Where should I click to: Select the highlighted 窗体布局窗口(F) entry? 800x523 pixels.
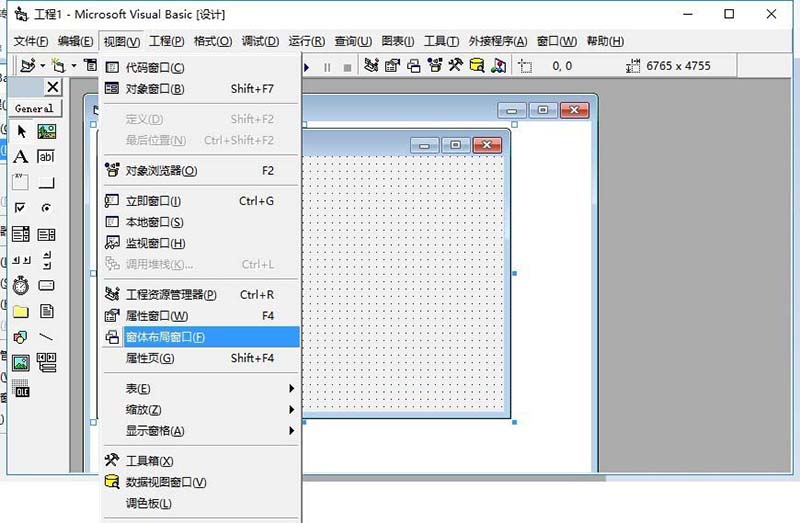[x=202, y=337]
